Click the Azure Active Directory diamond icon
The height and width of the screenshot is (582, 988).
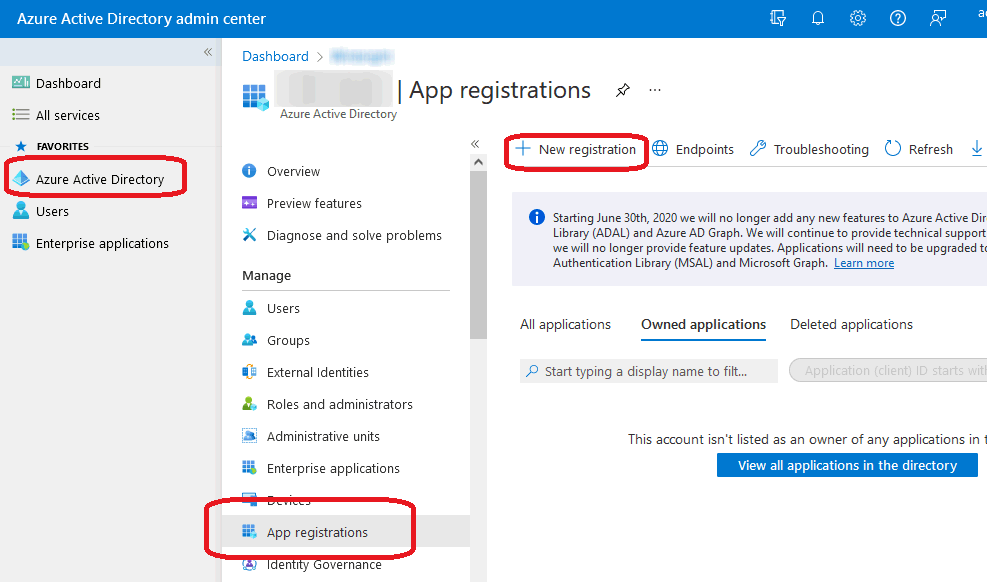(21, 179)
